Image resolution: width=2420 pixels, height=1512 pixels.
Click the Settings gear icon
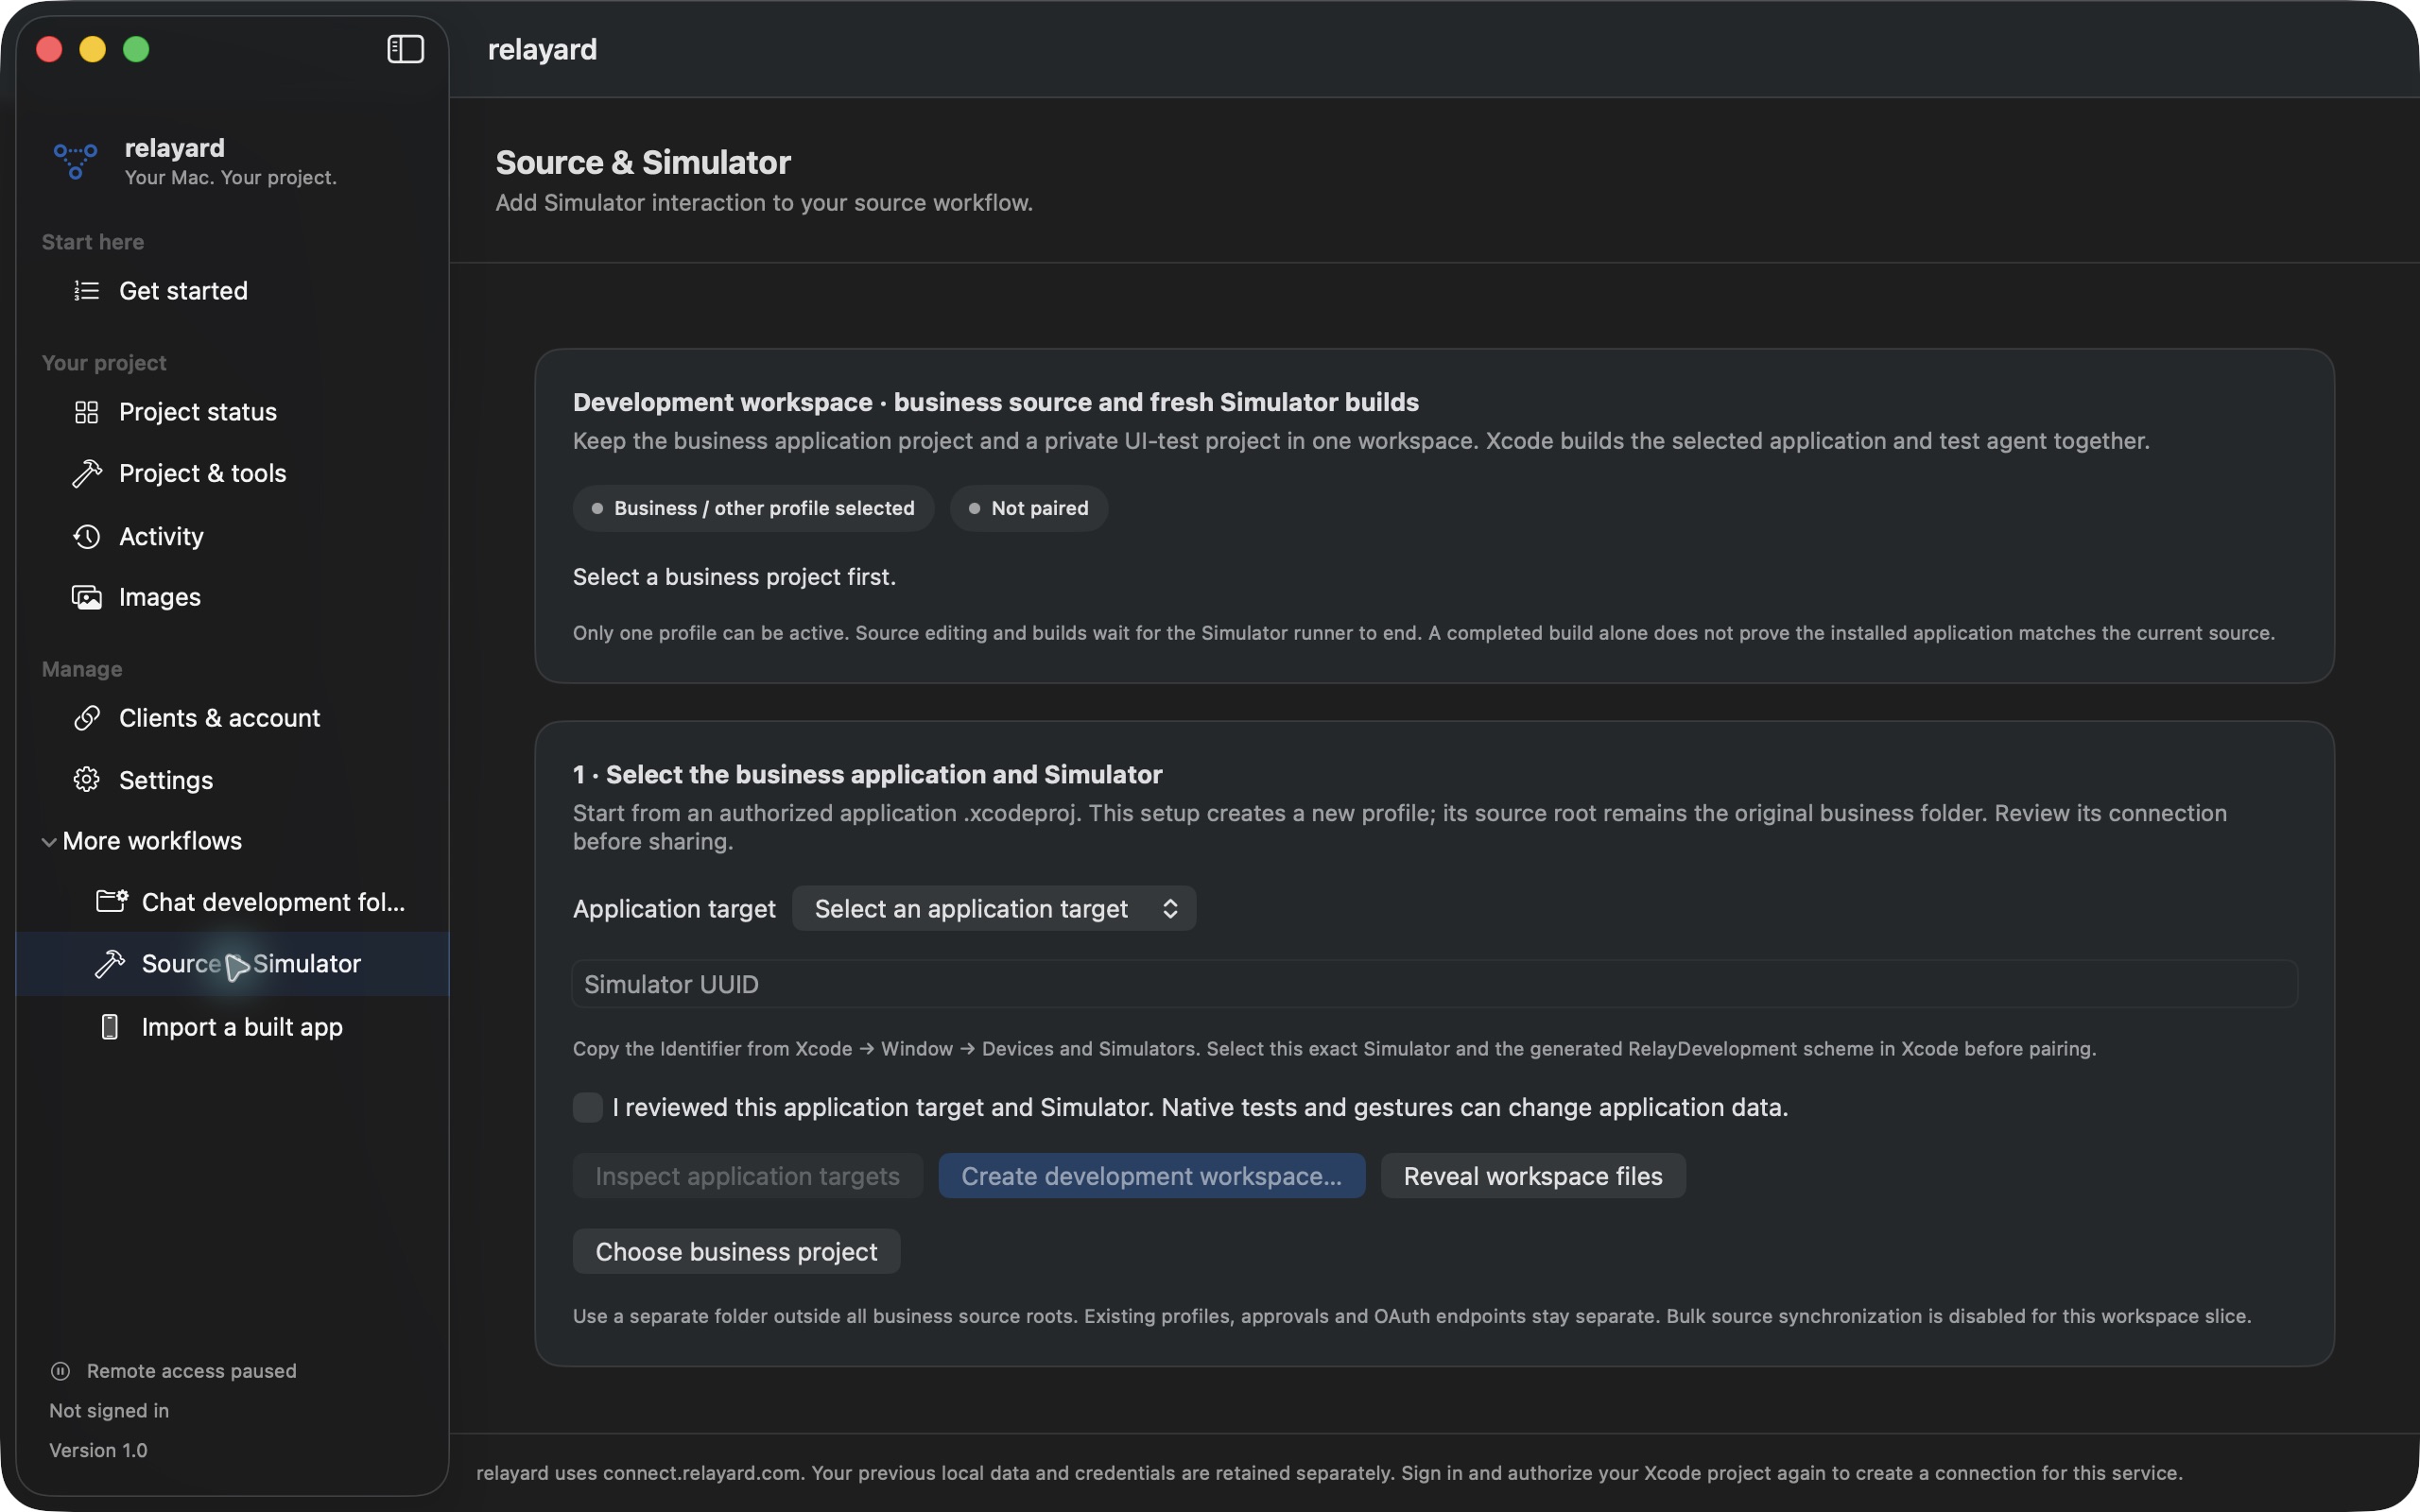[87, 780]
